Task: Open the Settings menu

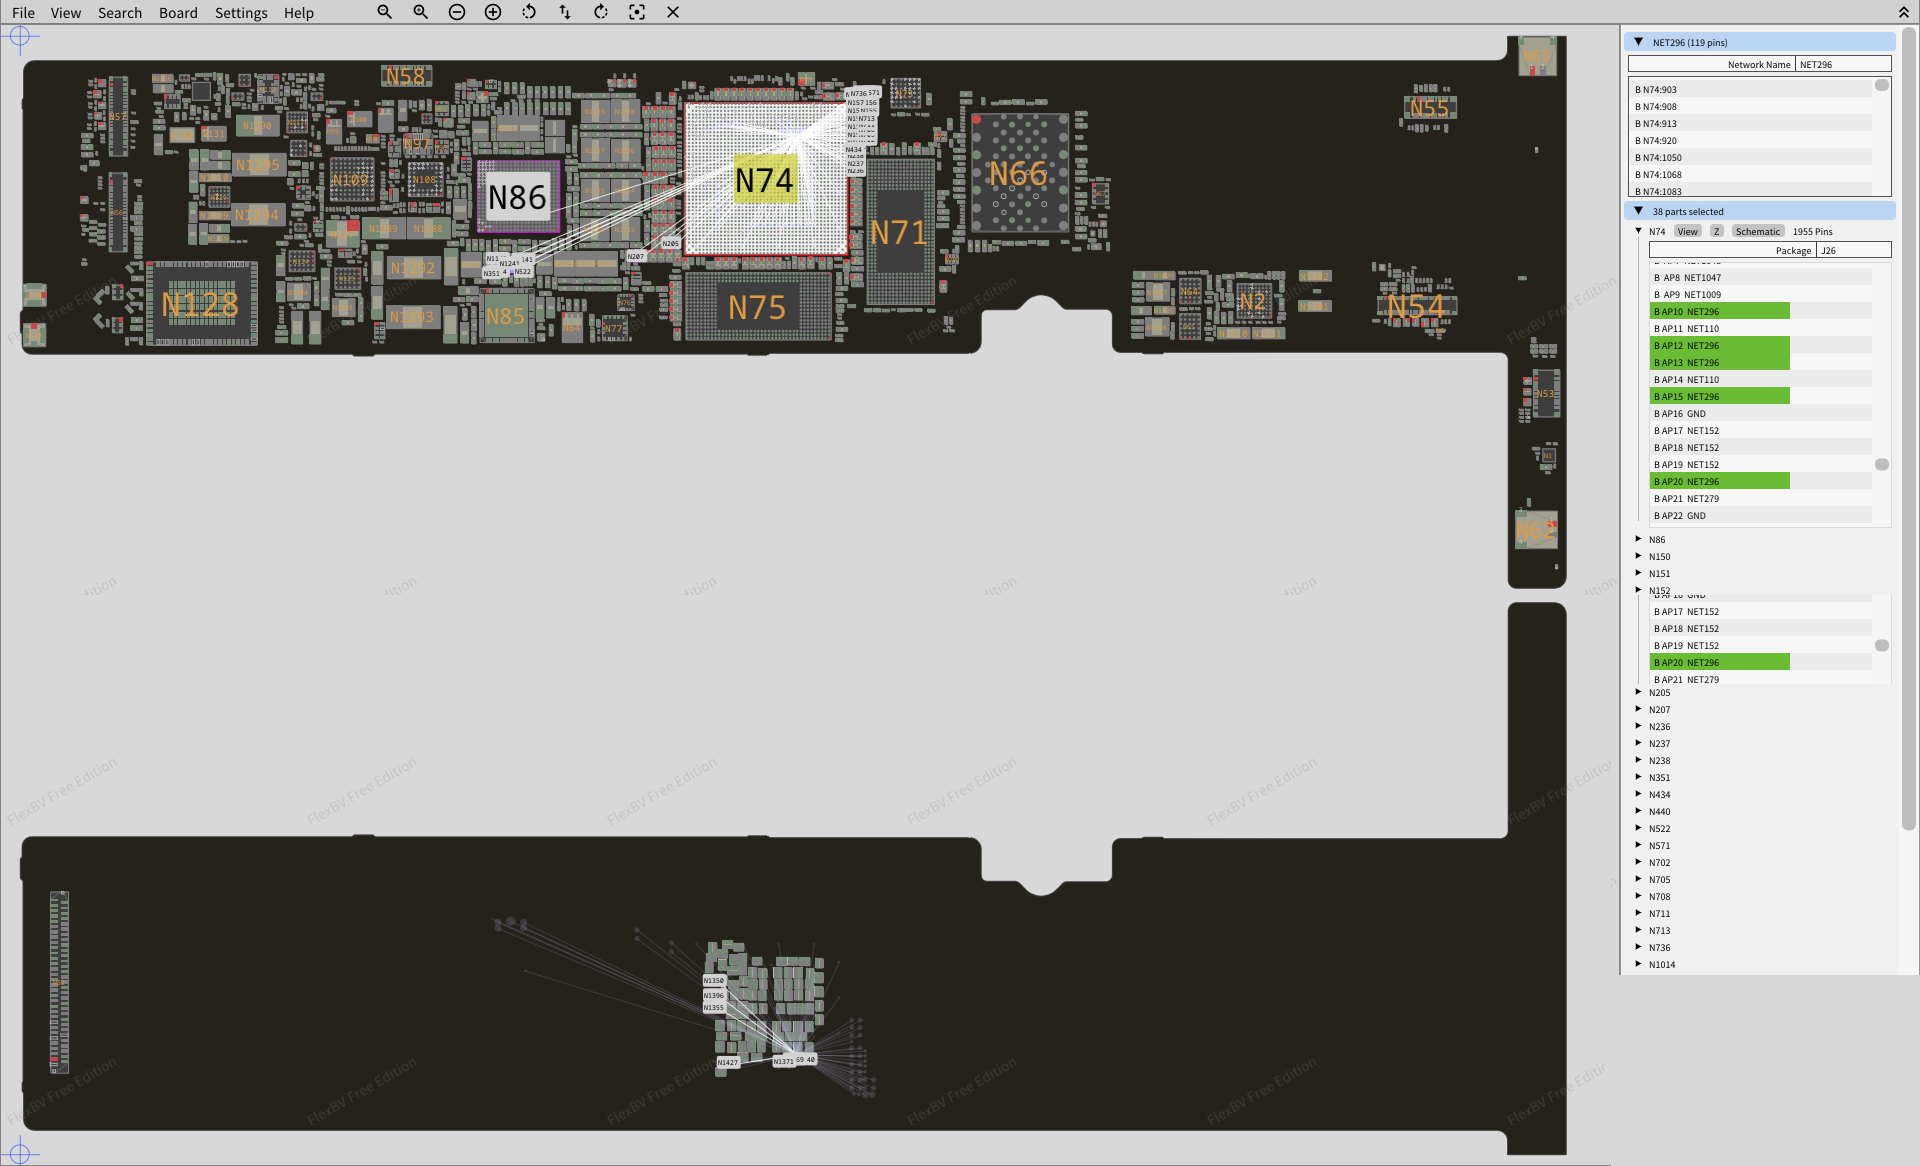Action: (241, 13)
